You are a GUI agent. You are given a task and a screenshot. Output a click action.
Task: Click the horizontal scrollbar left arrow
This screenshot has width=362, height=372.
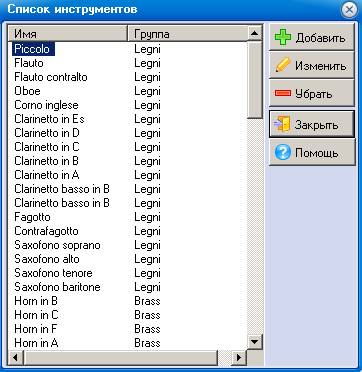tap(15, 357)
